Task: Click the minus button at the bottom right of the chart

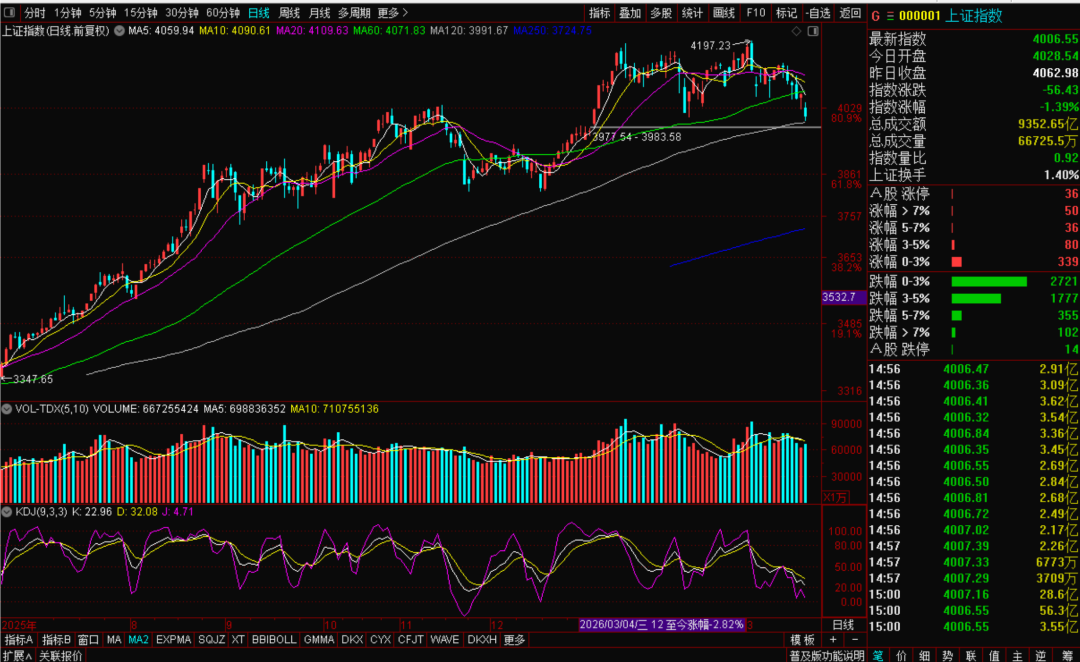Action: coord(854,639)
